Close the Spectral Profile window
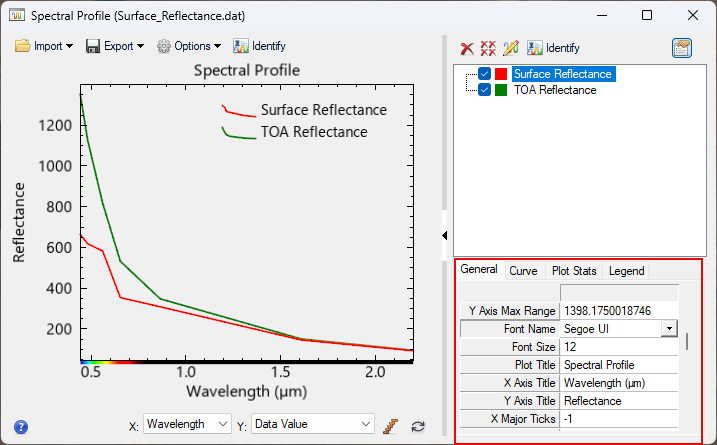 pos(693,15)
